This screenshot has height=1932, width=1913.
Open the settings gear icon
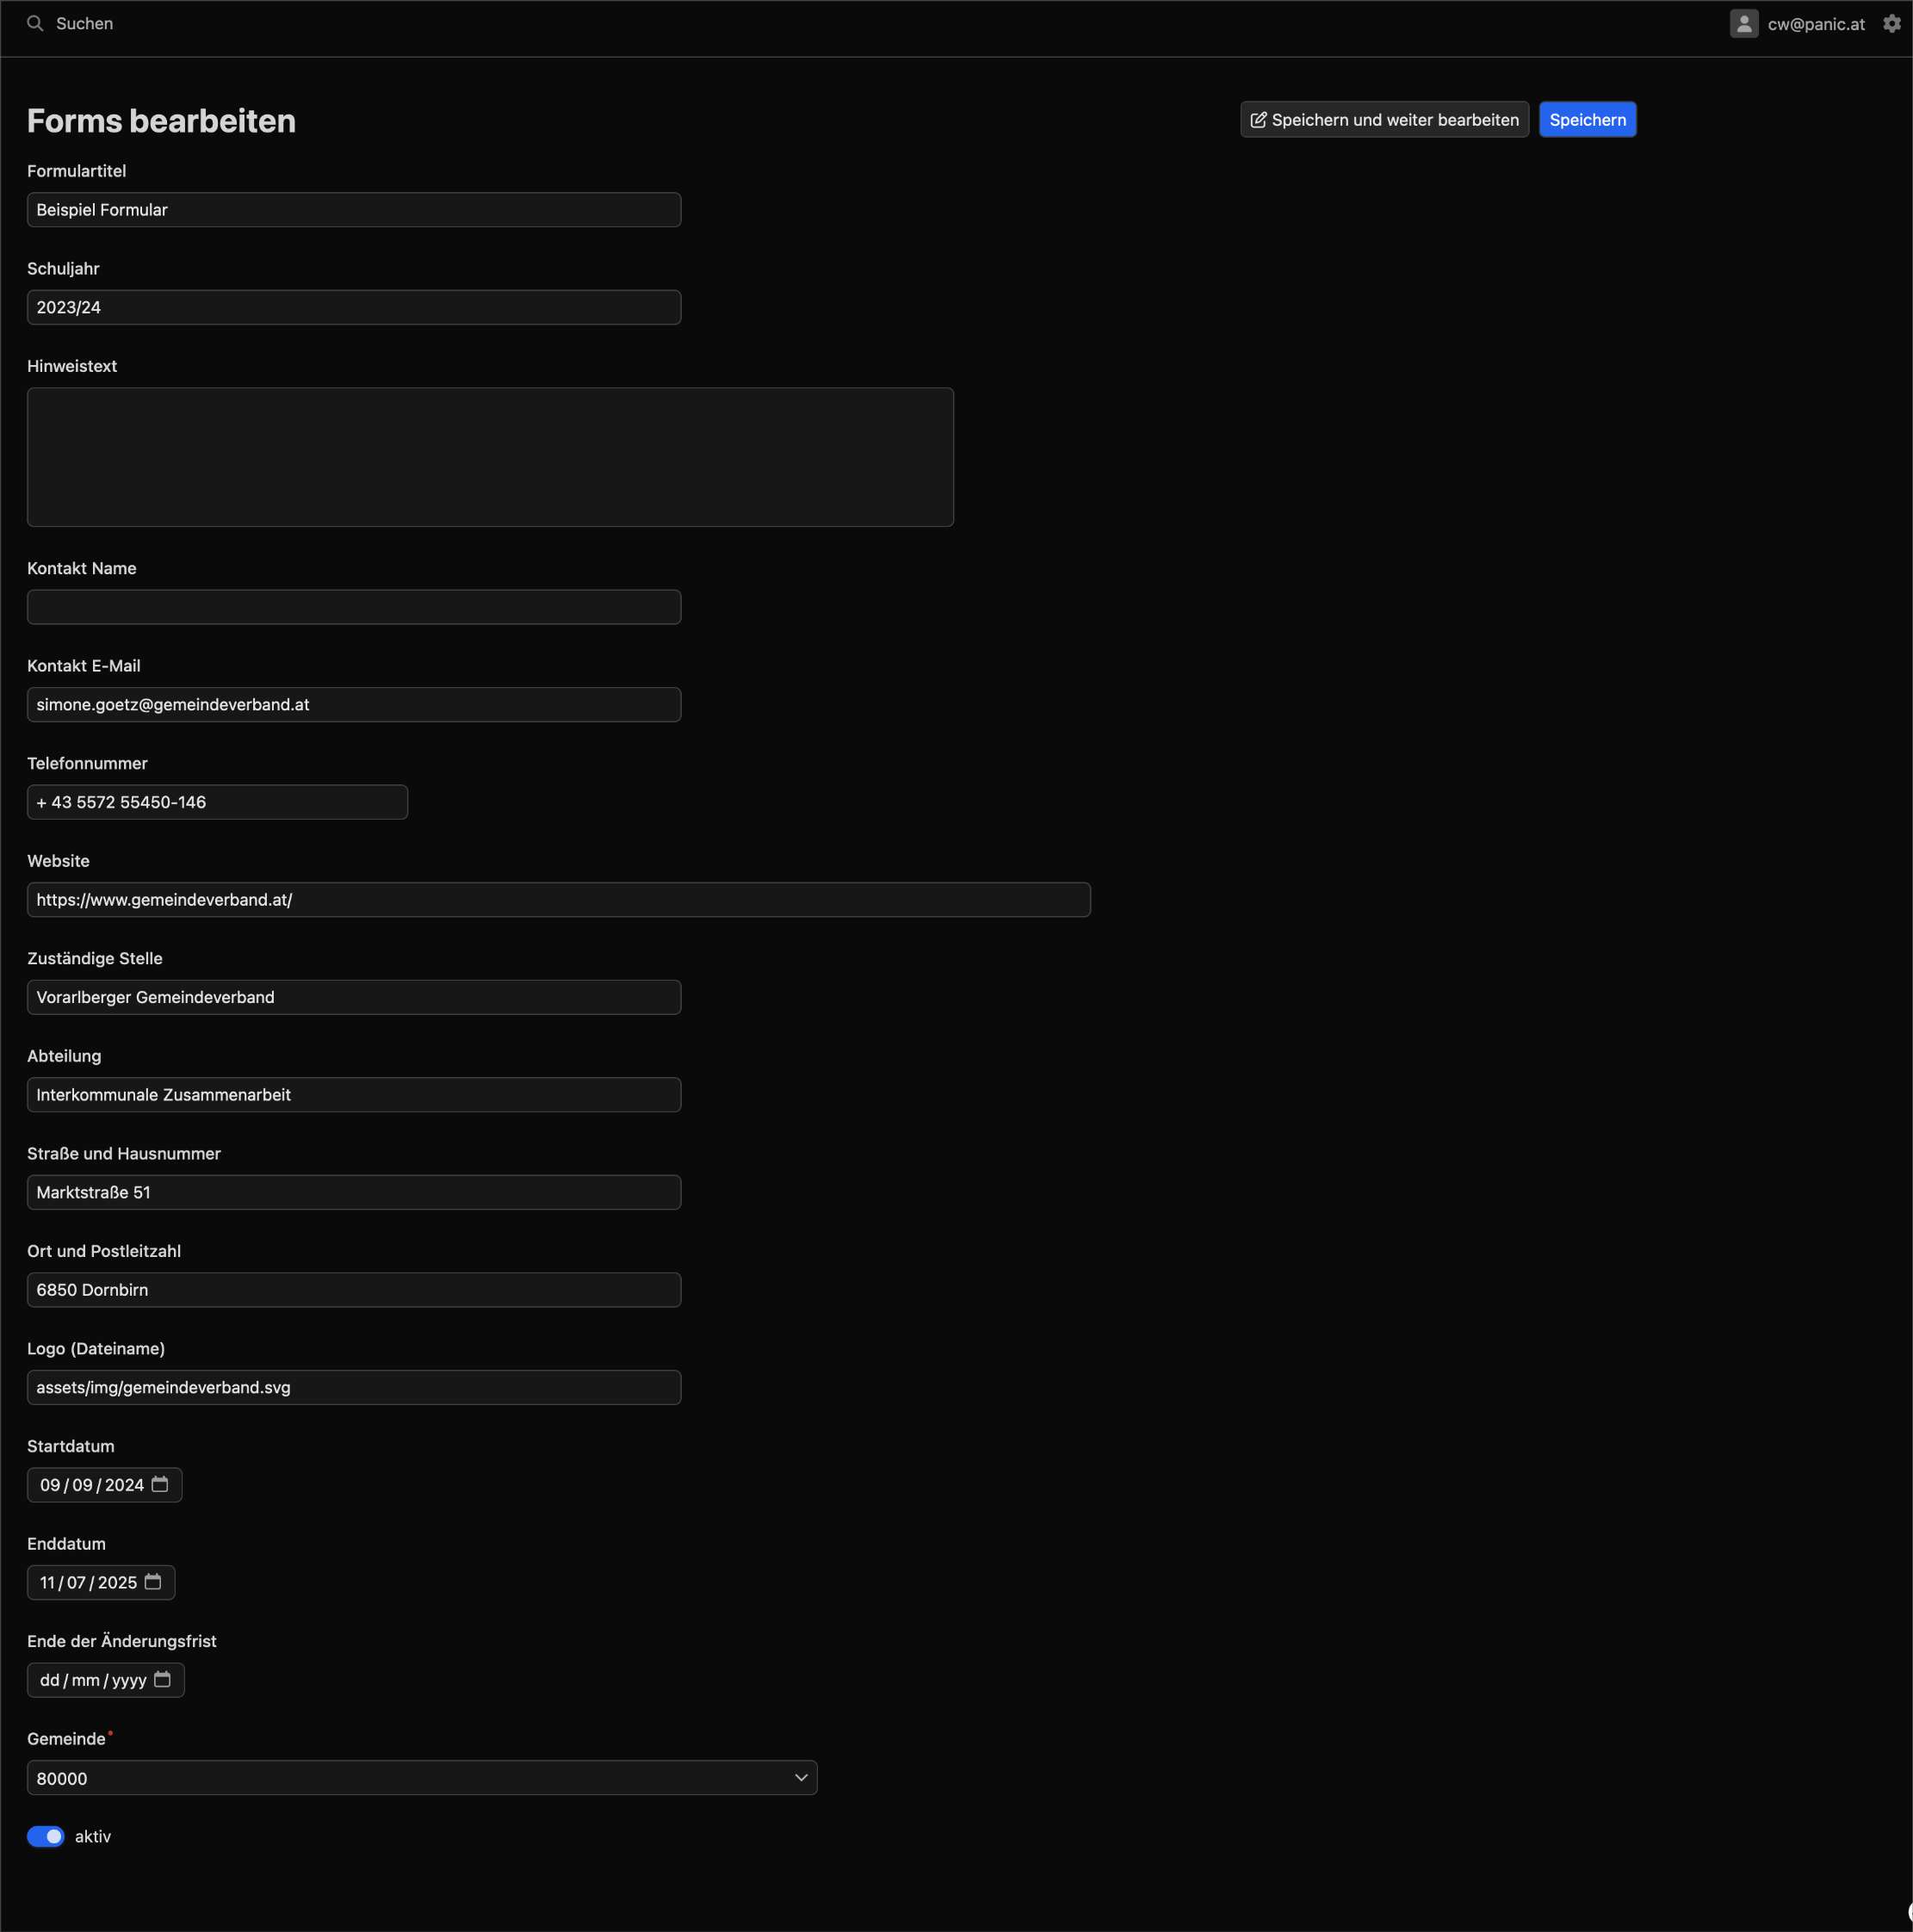(x=1891, y=23)
